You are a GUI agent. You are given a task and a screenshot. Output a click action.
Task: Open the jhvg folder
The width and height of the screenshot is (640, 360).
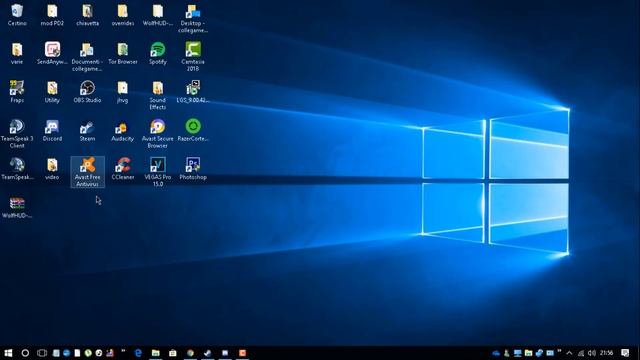click(x=122, y=92)
